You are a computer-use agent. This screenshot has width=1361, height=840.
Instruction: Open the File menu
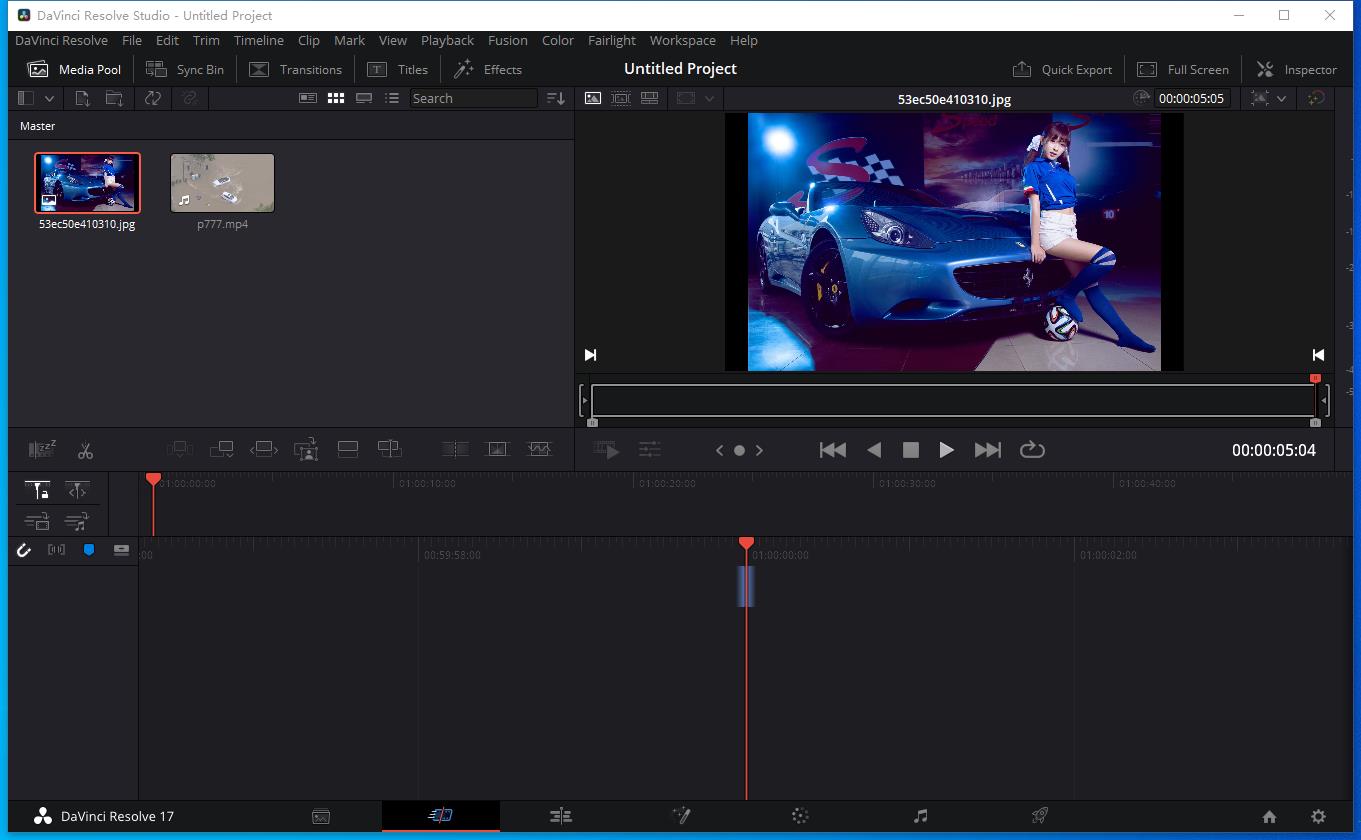[x=132, y=40]
